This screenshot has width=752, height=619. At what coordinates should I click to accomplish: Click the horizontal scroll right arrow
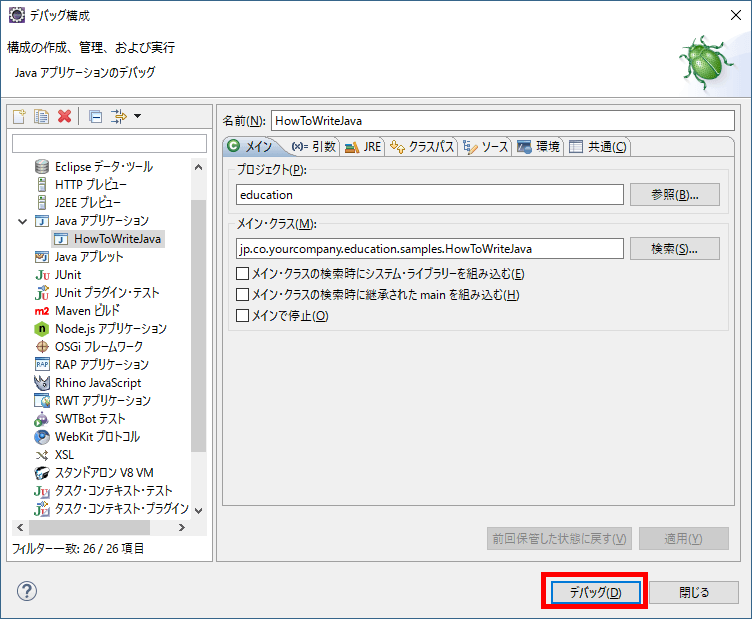(182, 527)
